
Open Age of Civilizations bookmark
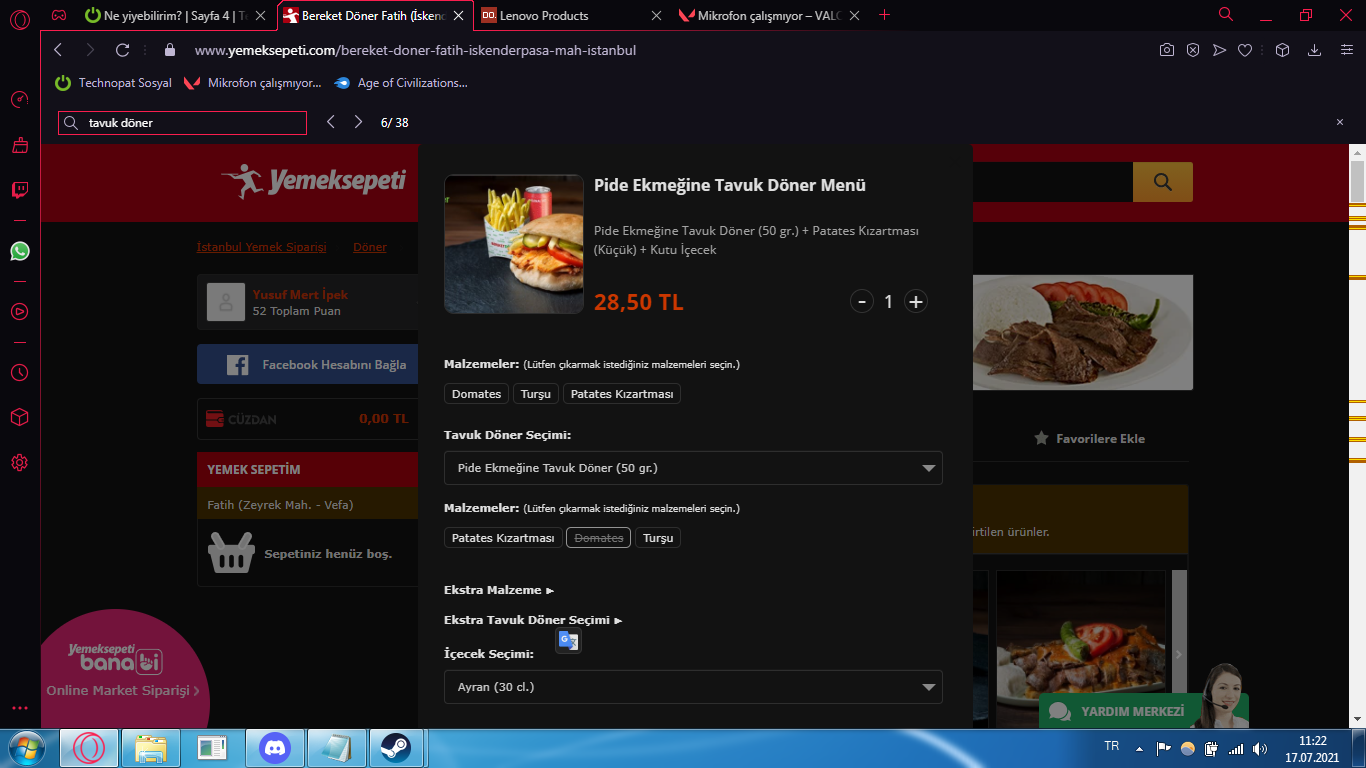tap(401, 83)
